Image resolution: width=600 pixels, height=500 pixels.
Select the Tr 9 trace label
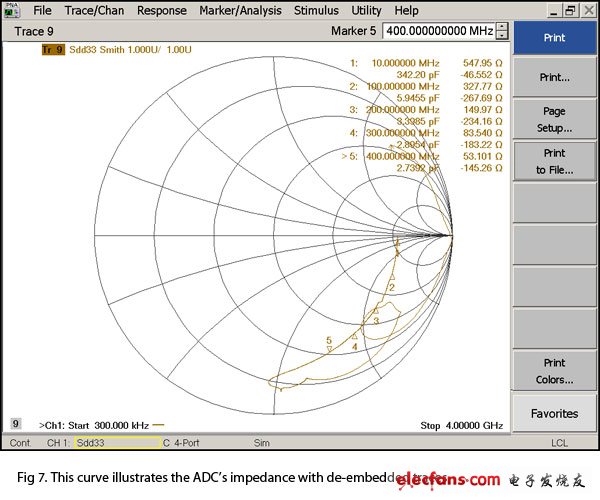53,49
